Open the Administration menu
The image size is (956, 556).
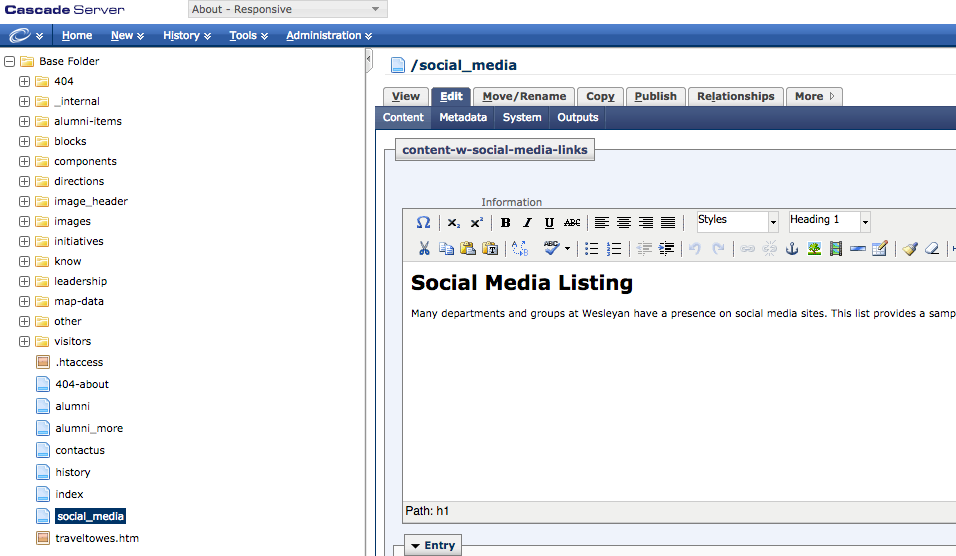[329, 35]
